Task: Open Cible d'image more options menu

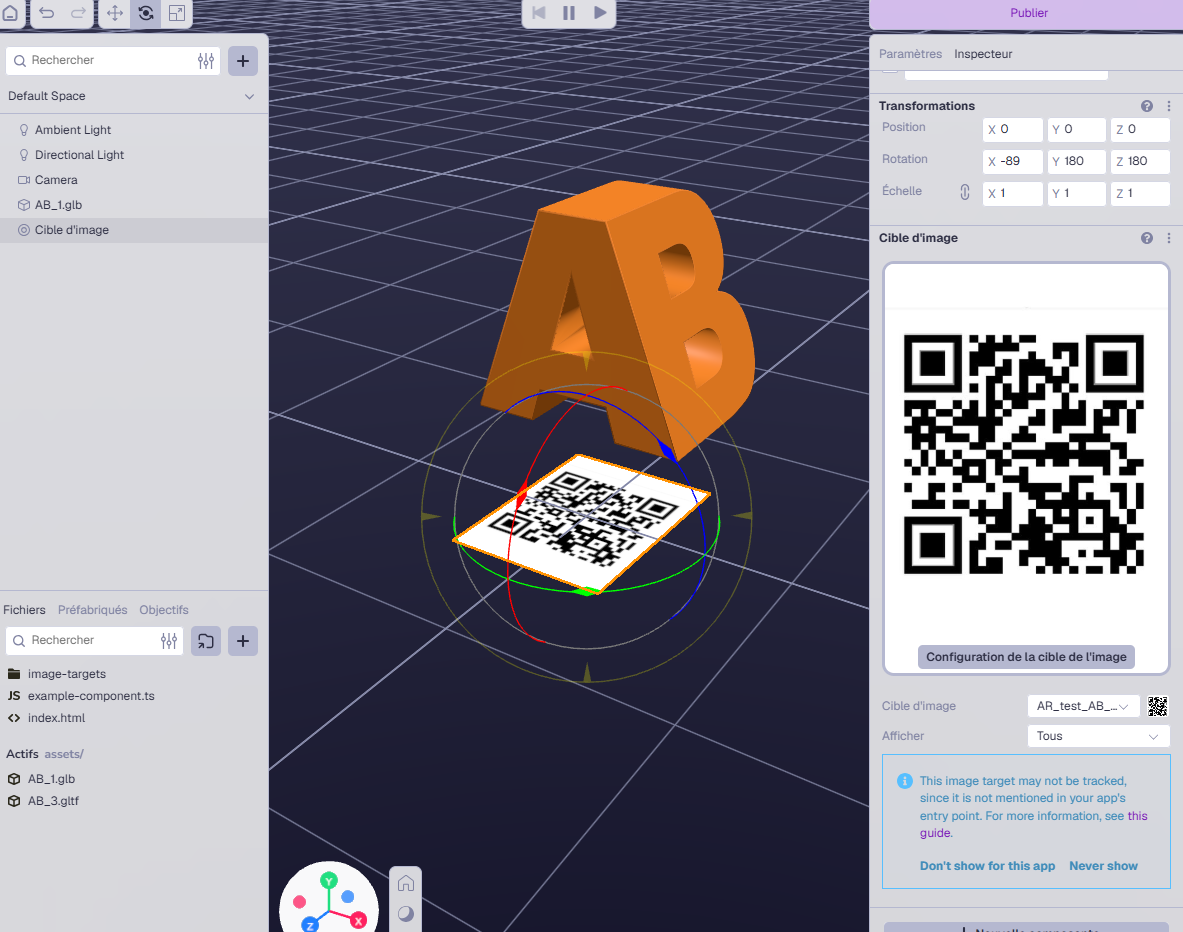Action: [x=1169, y=238]
